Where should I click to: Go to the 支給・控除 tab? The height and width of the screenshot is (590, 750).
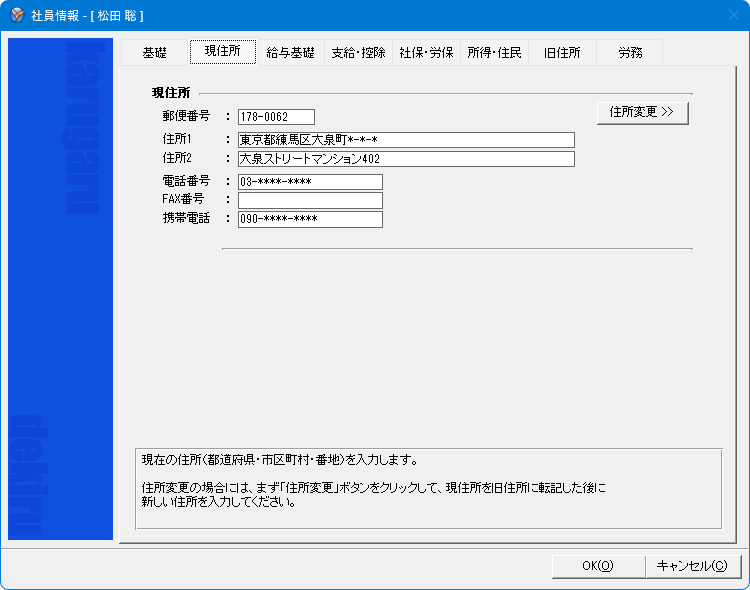[x=358, y=53]
